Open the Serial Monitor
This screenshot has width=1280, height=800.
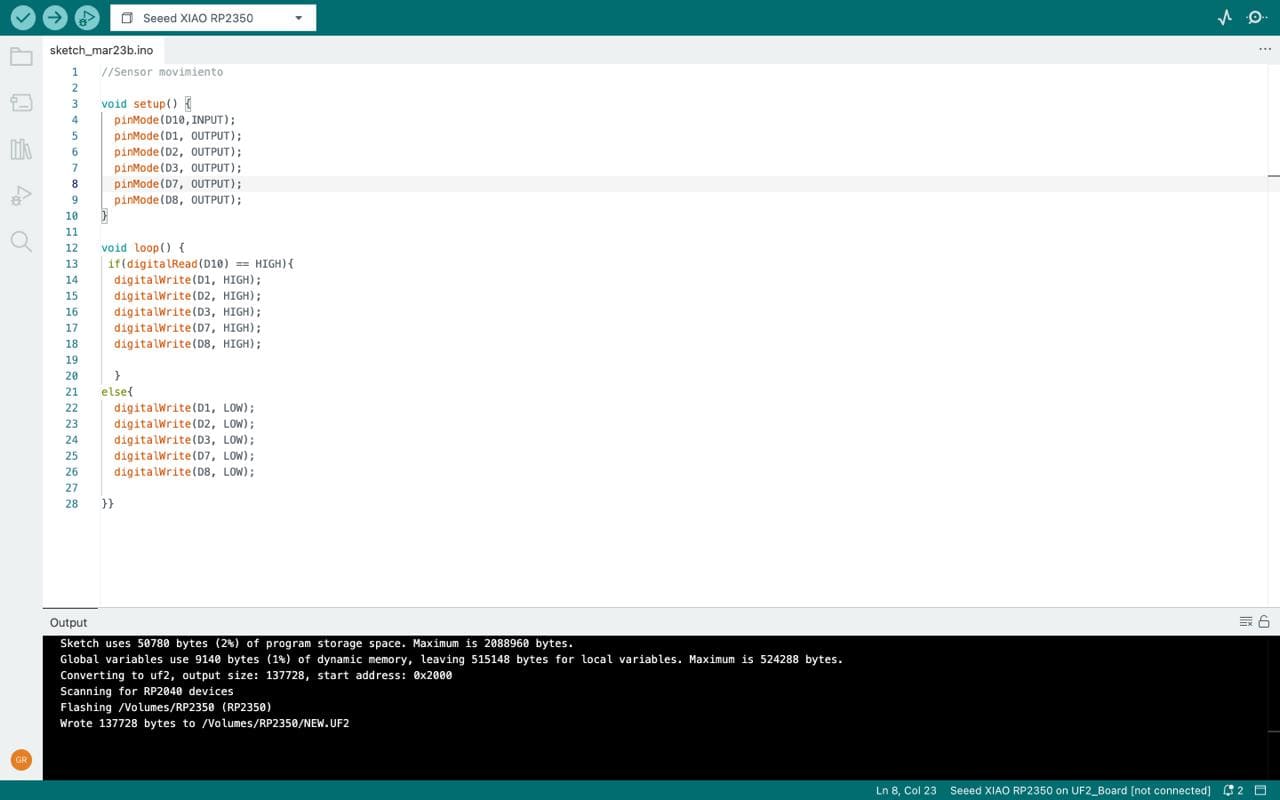pyautogui.click(x=1256, y=18)
